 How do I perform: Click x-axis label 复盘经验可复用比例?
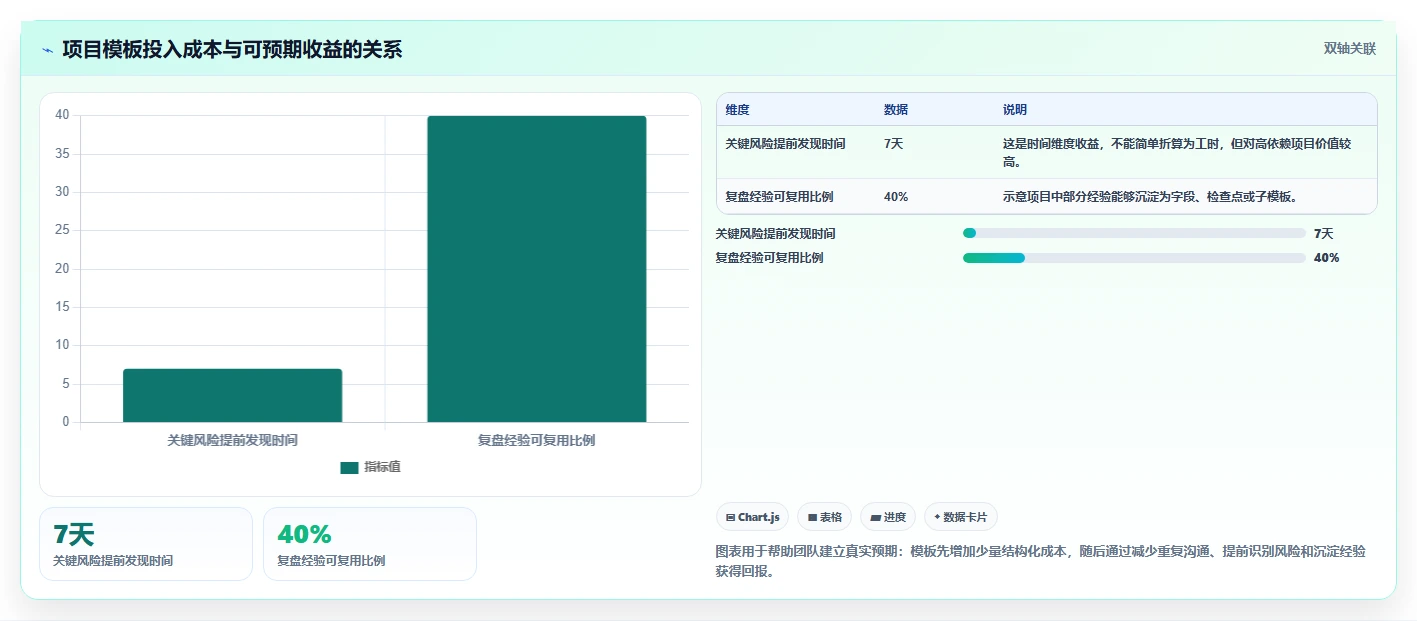(537, 440)
